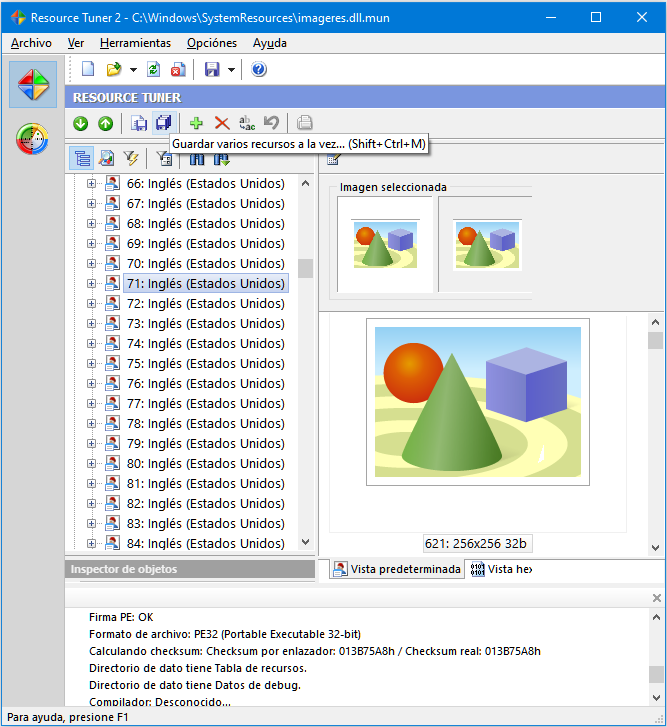Click the image preview scroll down arrow
The width and height of the screenshot is (667, 727).
(655, 548)
